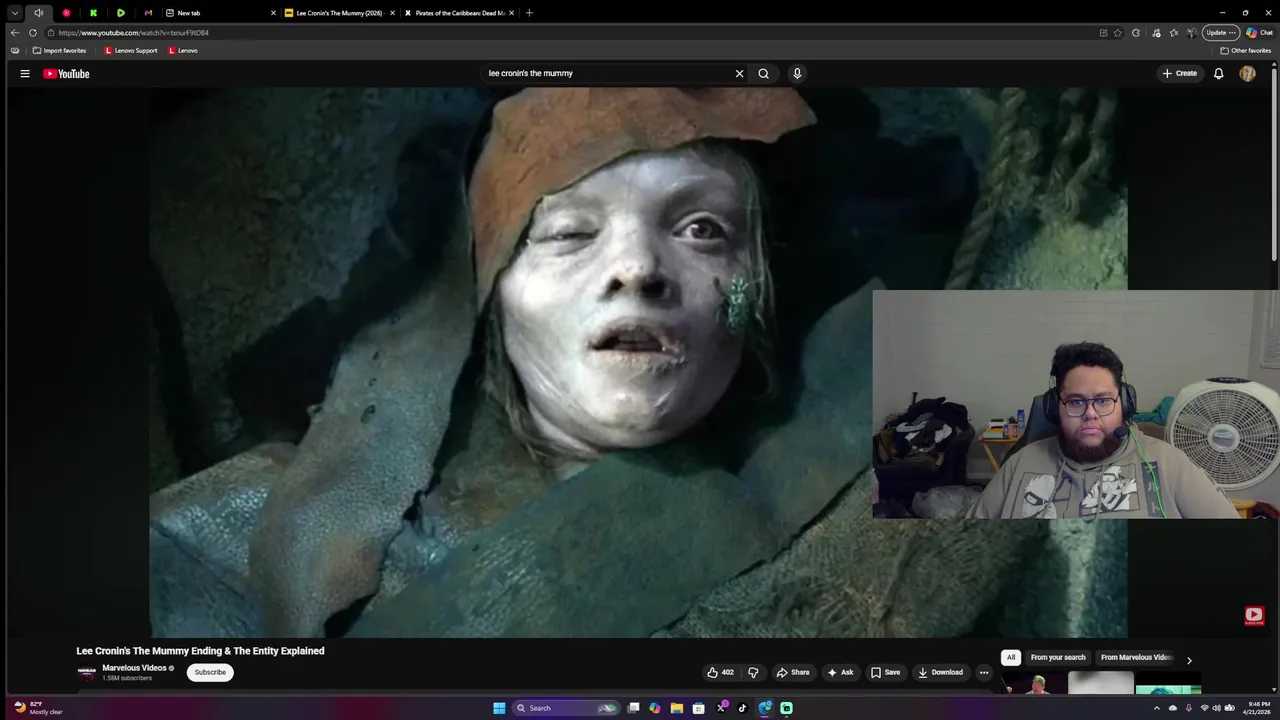Download the video

(x=941, y=672)
